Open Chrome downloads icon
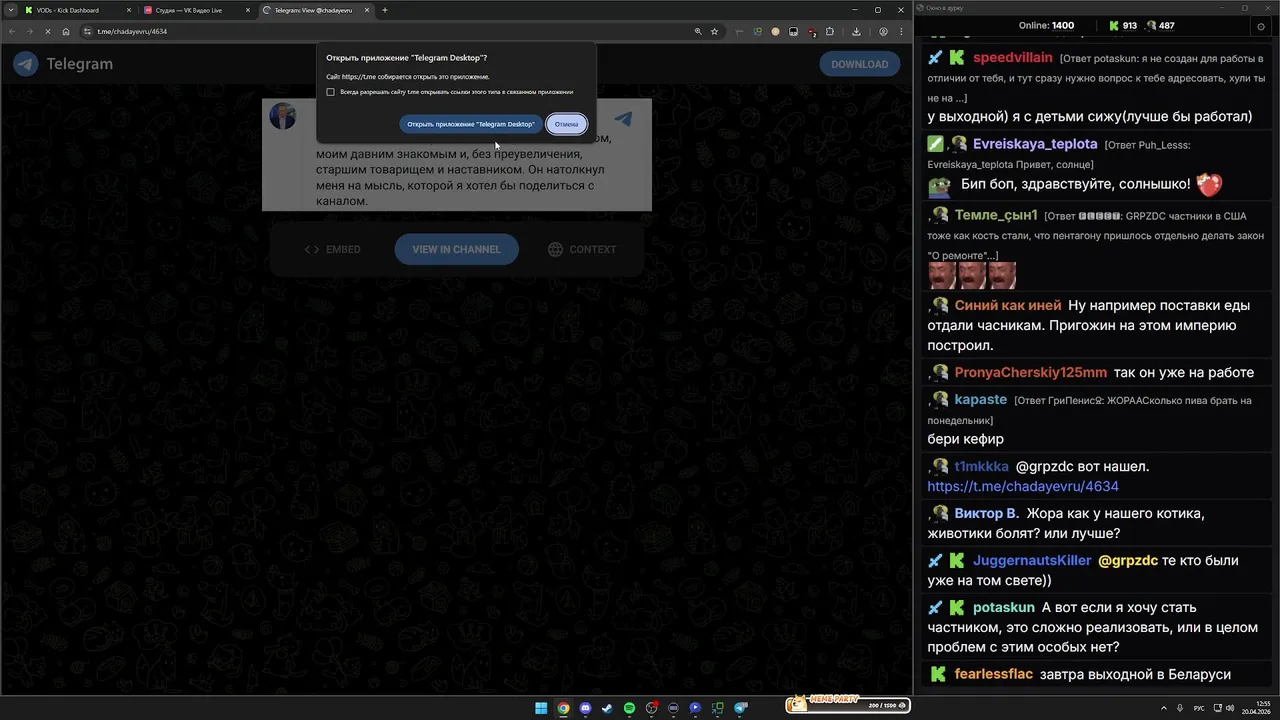Viewport: 1280px width, 720px height. pos(856,31)
